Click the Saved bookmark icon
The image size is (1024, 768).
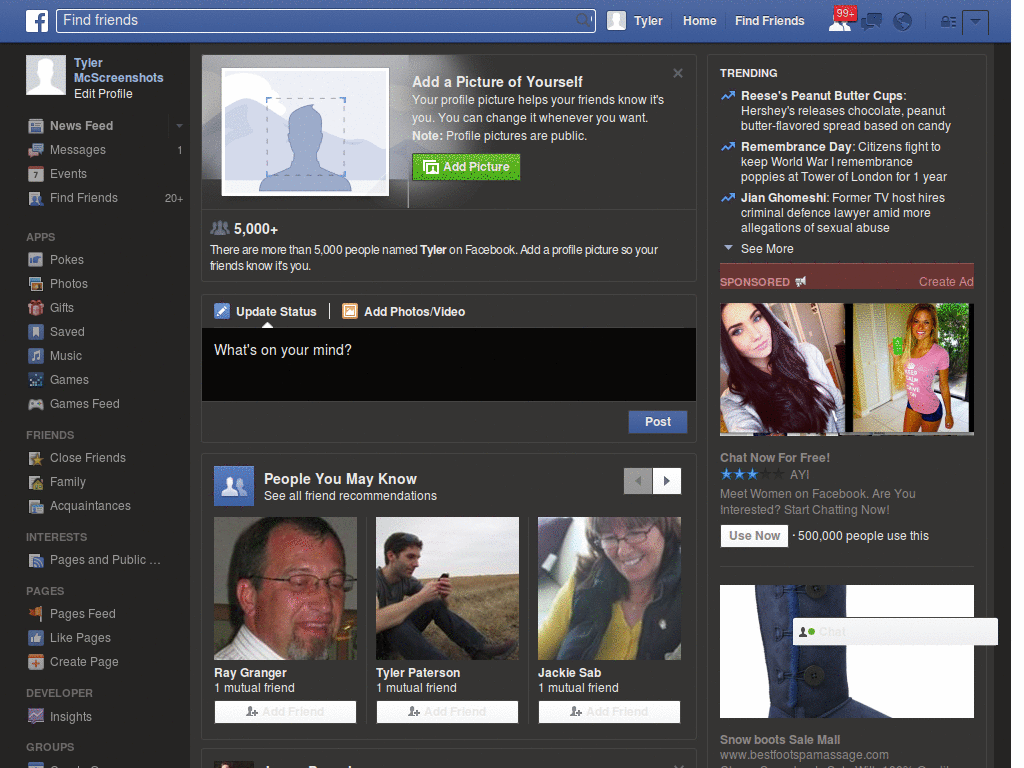(36, 332)
